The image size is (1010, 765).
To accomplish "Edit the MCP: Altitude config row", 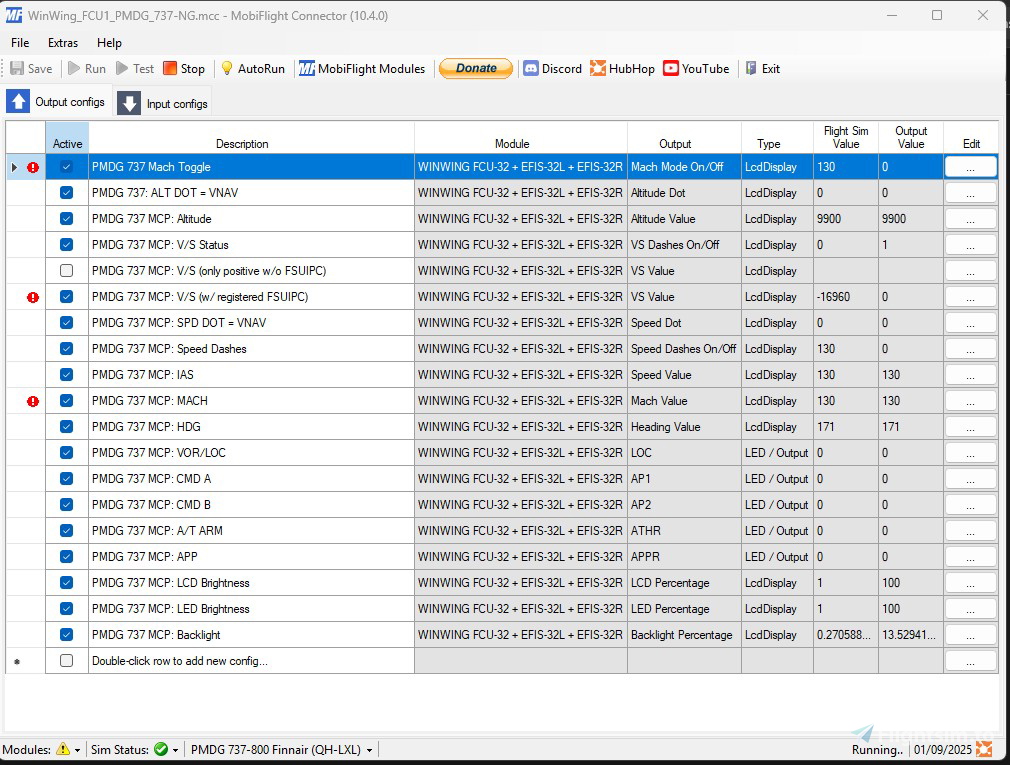I will pos(970,219).
